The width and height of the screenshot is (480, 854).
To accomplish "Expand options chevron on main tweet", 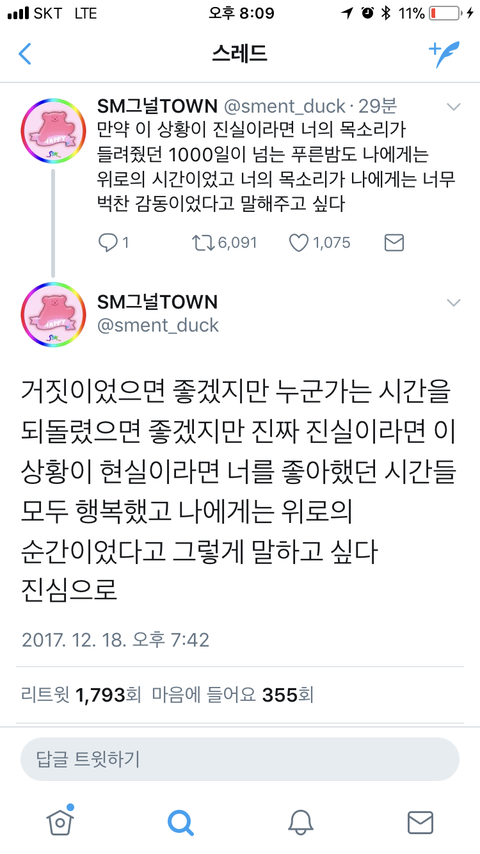I will click(x=453, y=302).
